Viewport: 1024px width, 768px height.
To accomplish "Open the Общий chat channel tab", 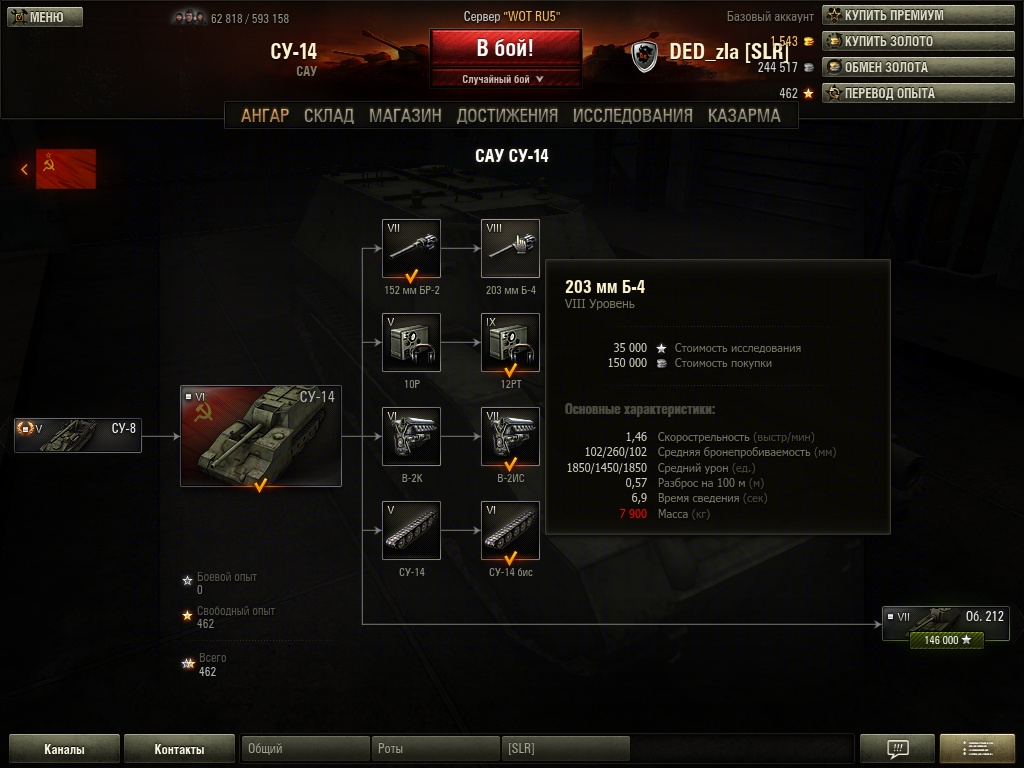I will tap(305, 748).
